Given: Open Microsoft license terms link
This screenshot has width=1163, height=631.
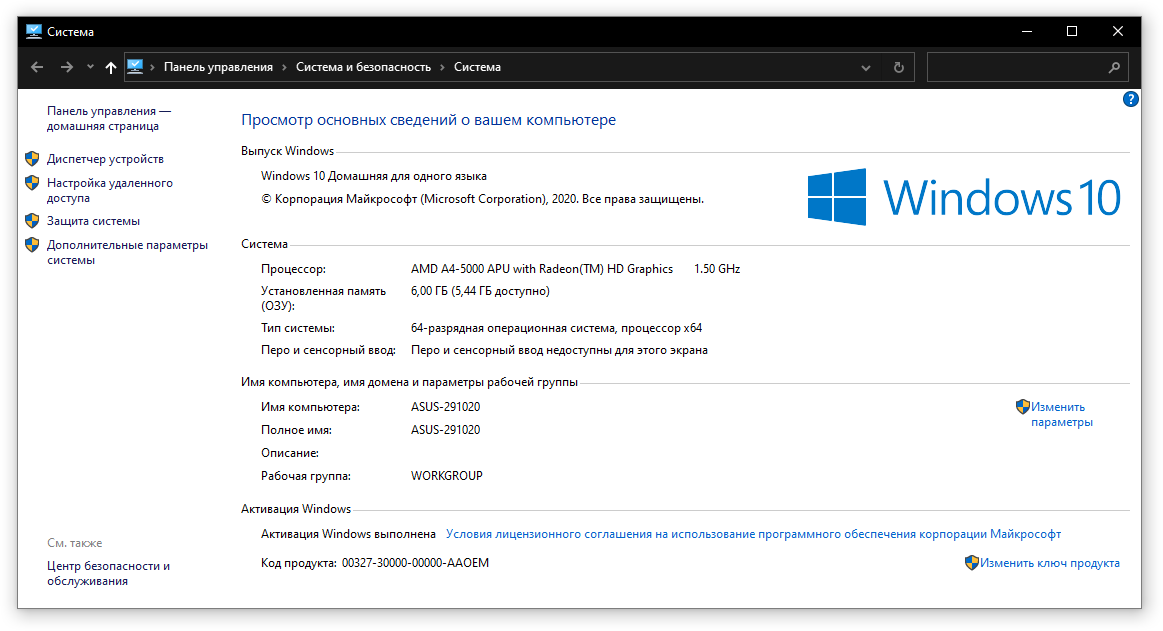Looking at the screenshot, I should (x=753, y=534).
